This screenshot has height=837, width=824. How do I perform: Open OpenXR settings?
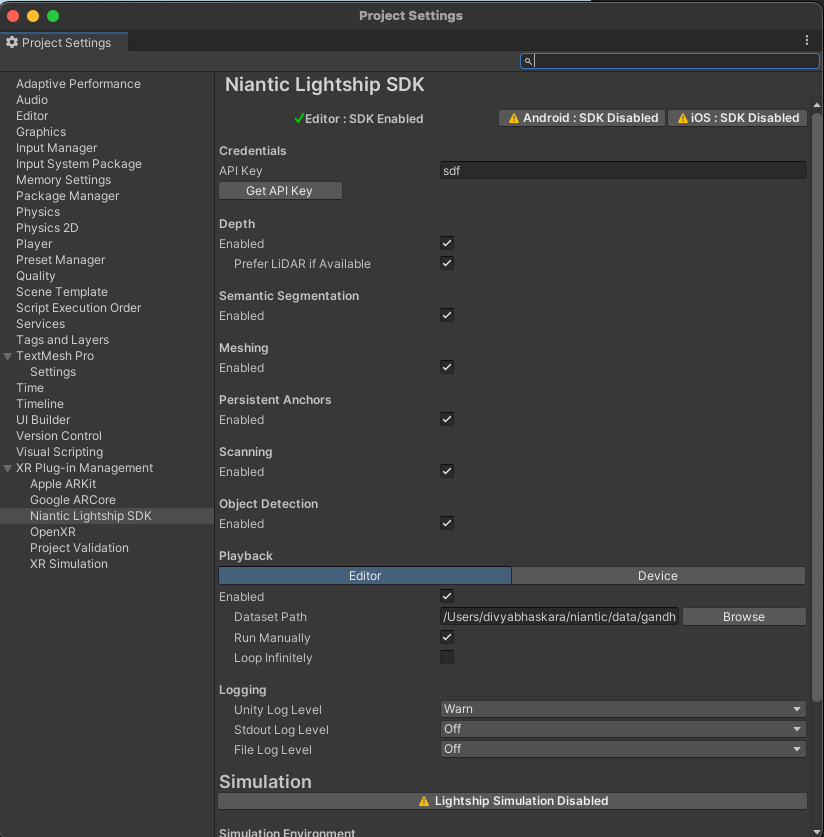[52, 532]
